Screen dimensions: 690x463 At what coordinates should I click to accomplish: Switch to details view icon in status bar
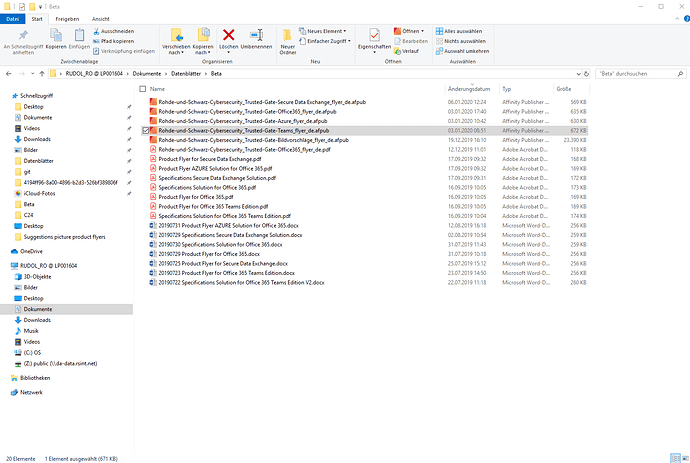675,458
